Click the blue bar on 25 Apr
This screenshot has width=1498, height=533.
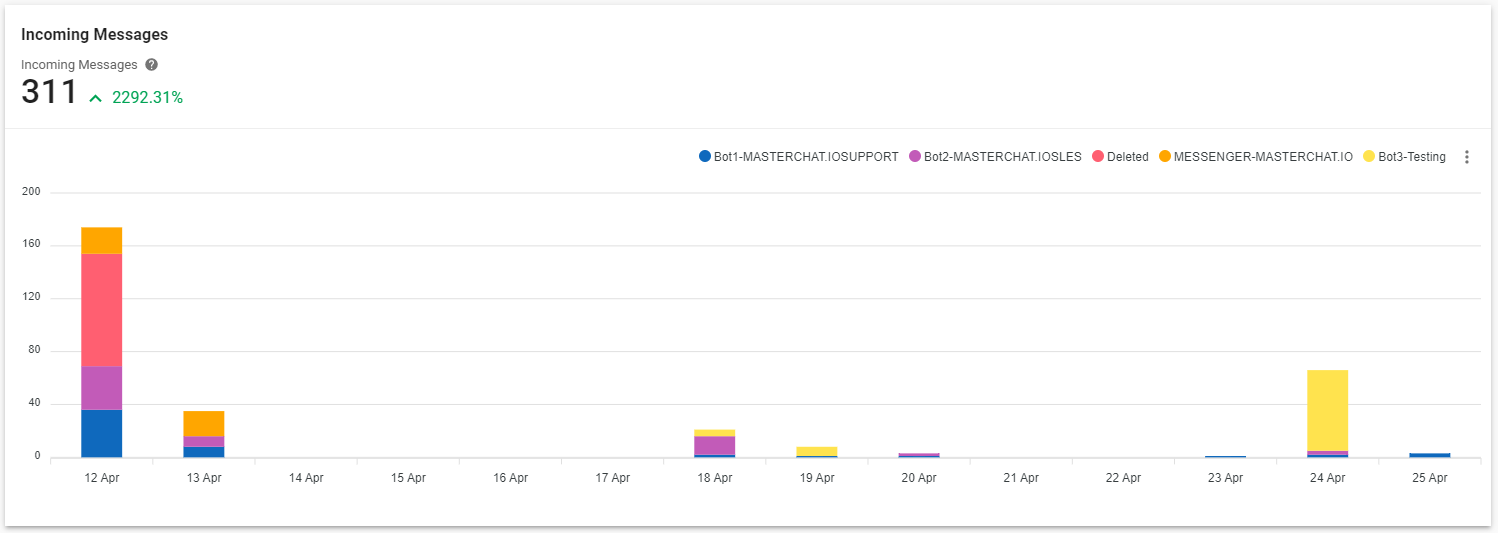coord(1430,456)
